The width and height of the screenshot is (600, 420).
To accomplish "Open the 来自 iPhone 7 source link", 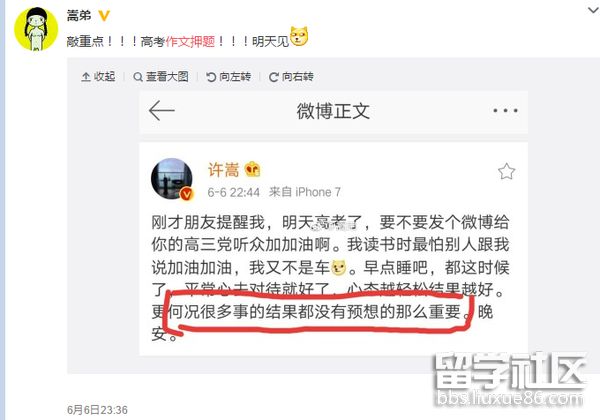I will (x=305, y=192).
